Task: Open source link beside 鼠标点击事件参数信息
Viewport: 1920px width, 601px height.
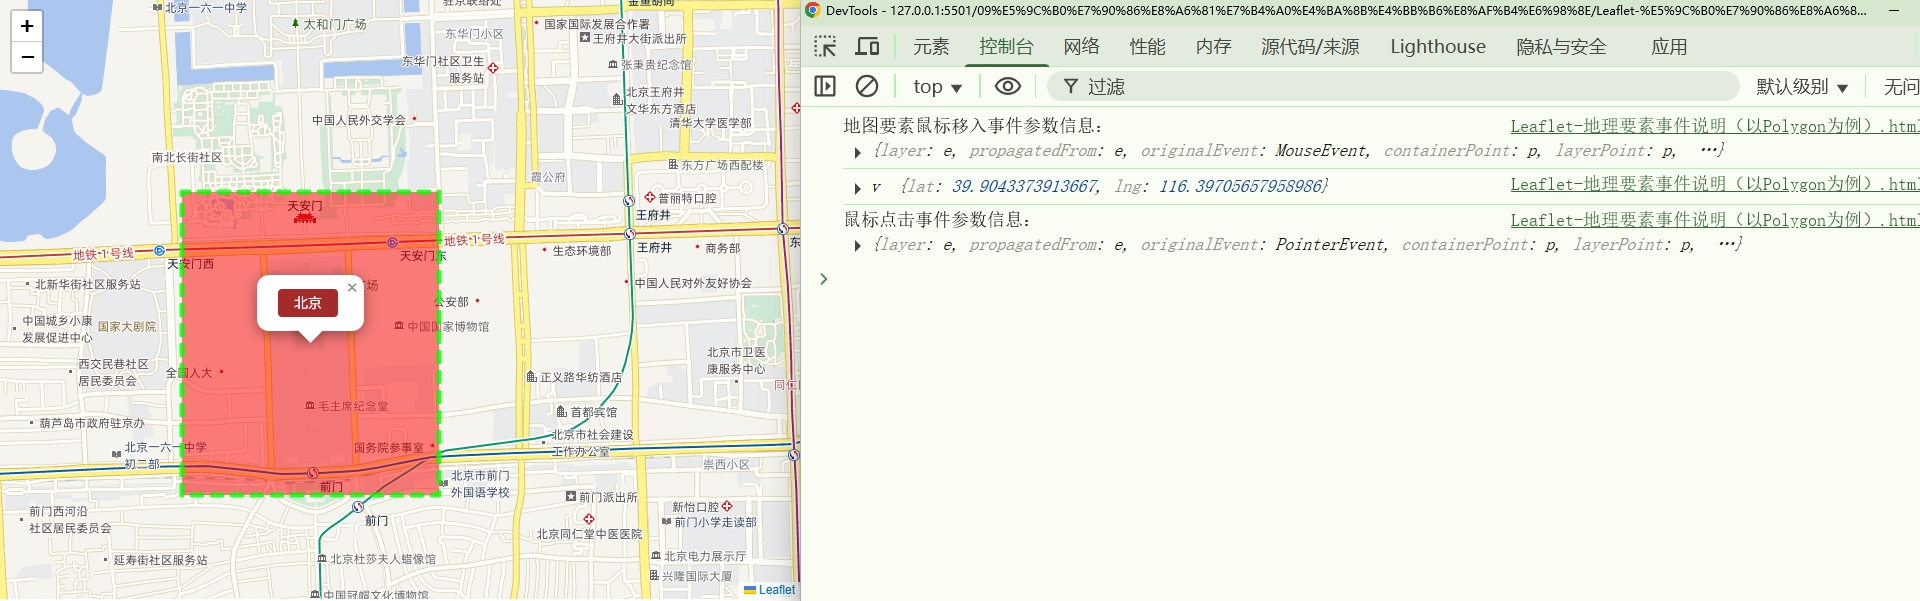Action: pos(1714,220)
